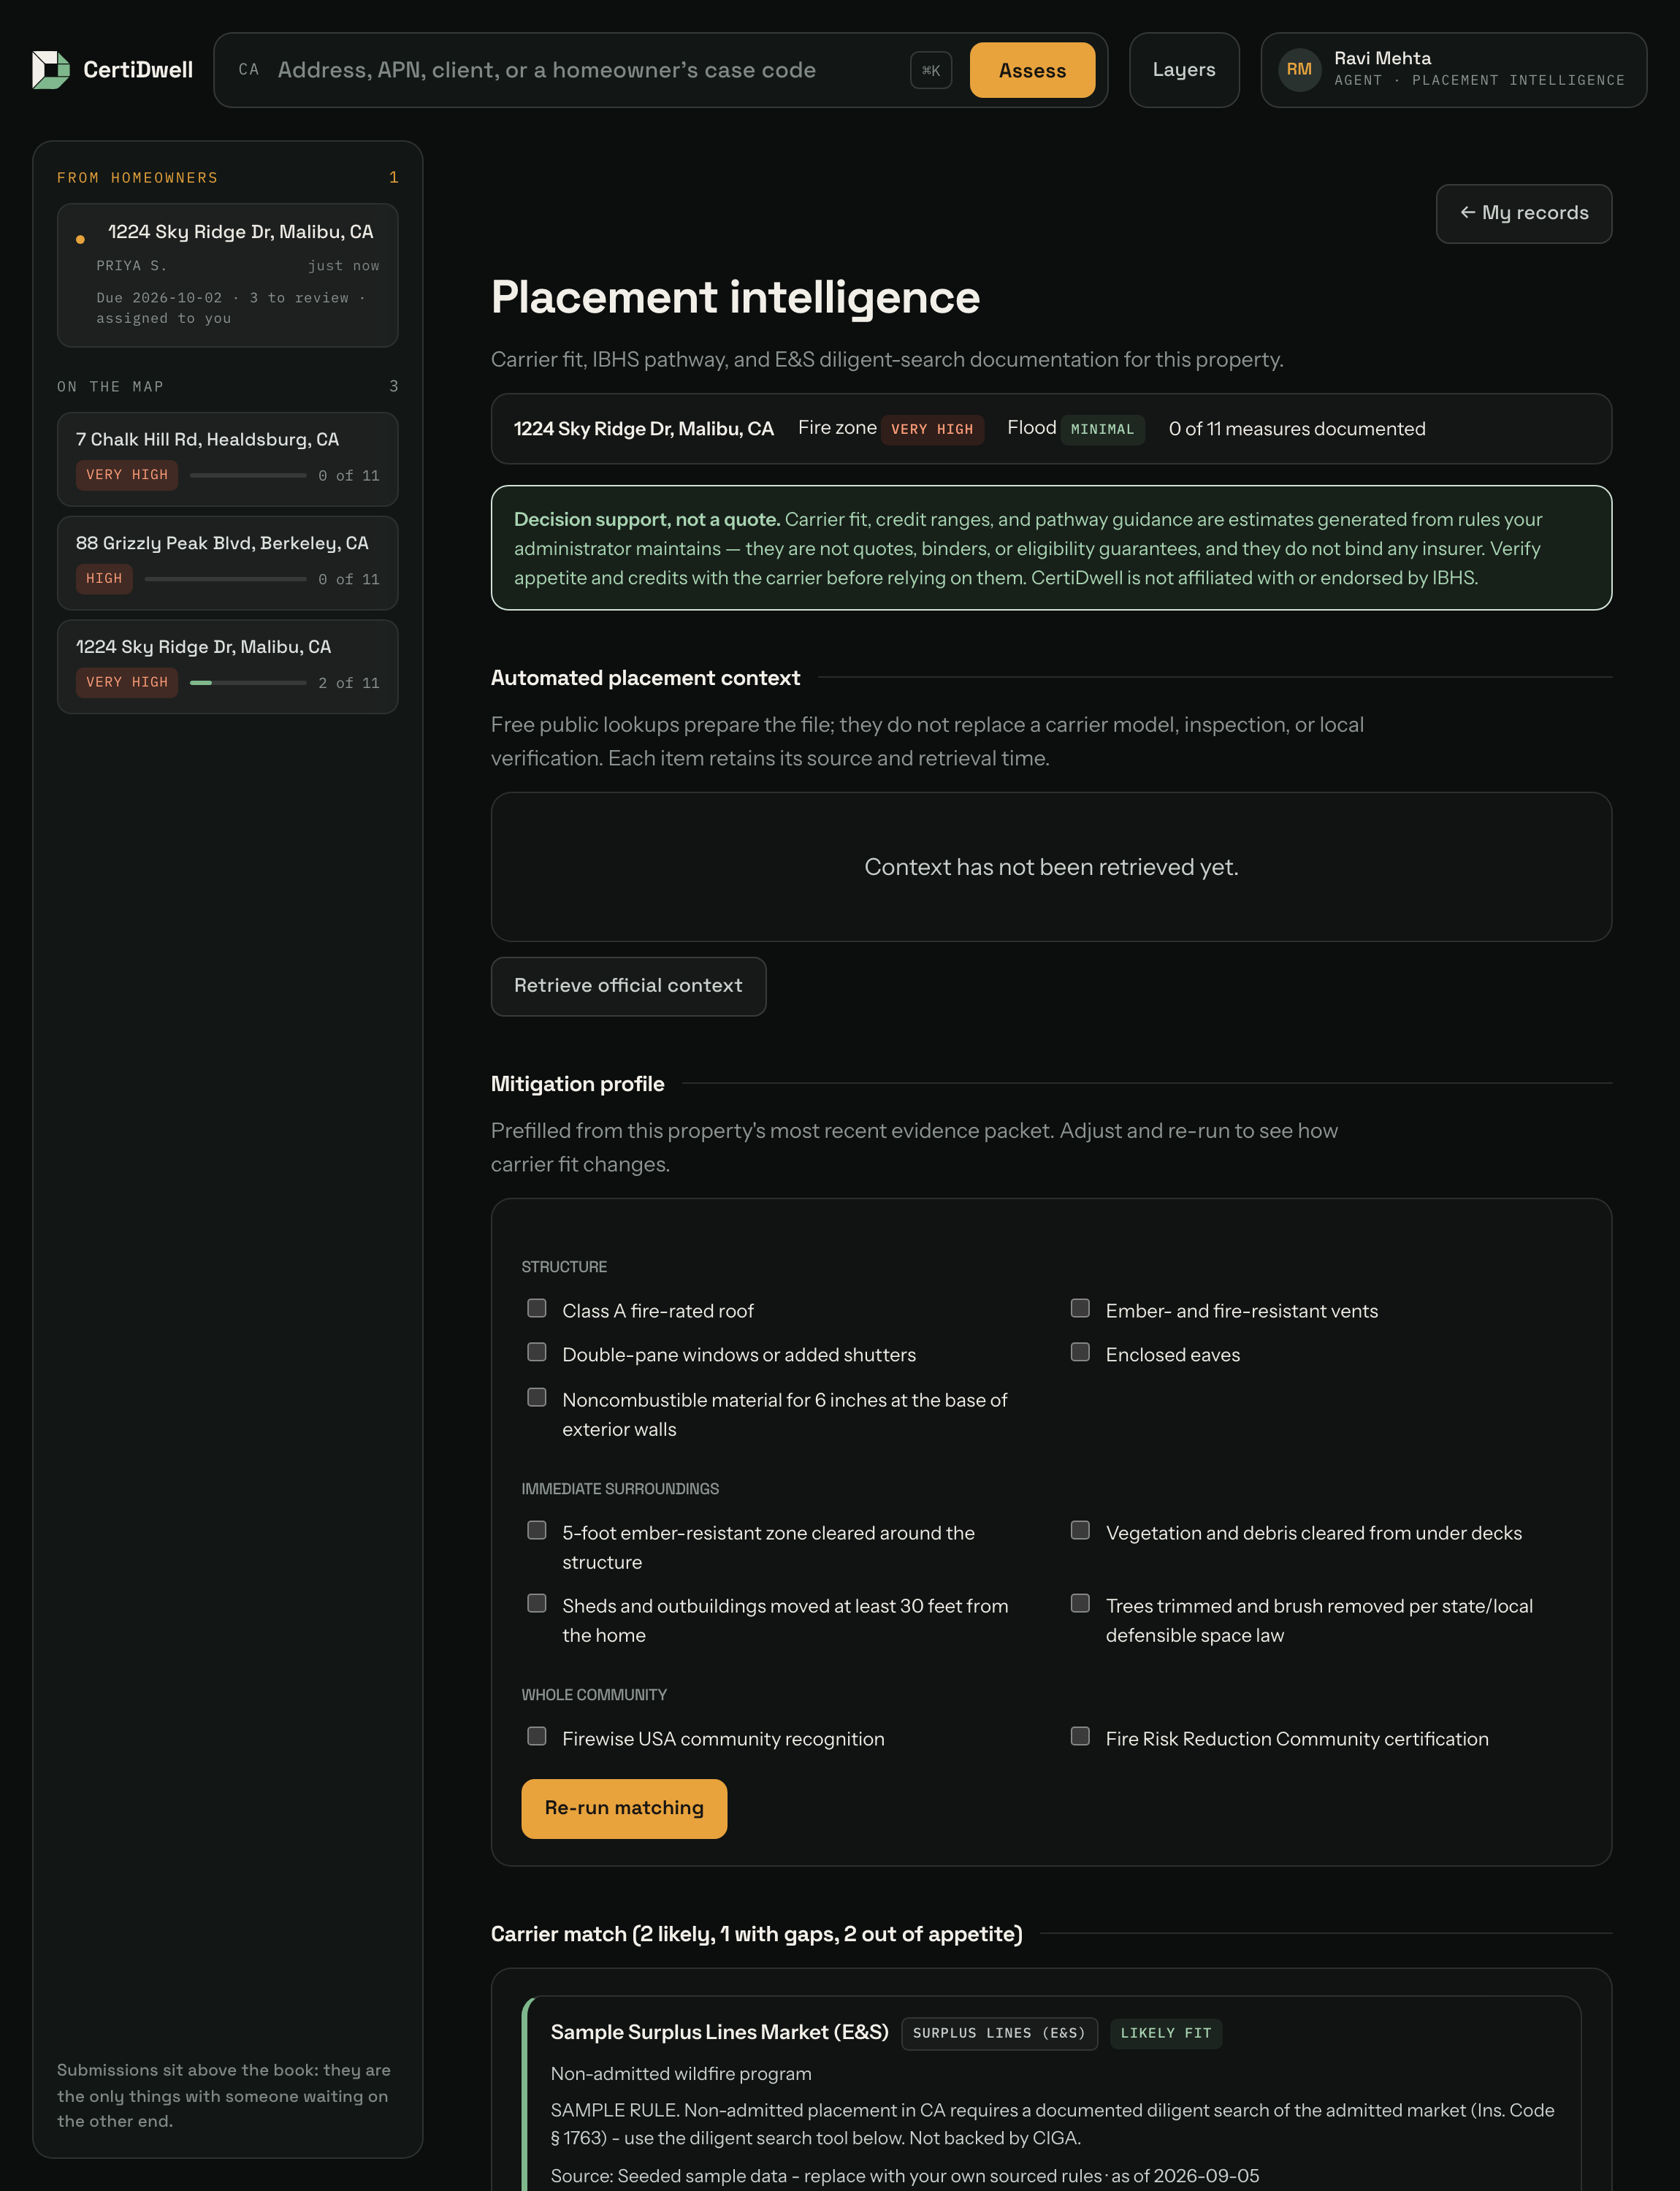
Task: Click LIKELY FIT tag
Action: pyautogui.click(x=1166, y=2033)
